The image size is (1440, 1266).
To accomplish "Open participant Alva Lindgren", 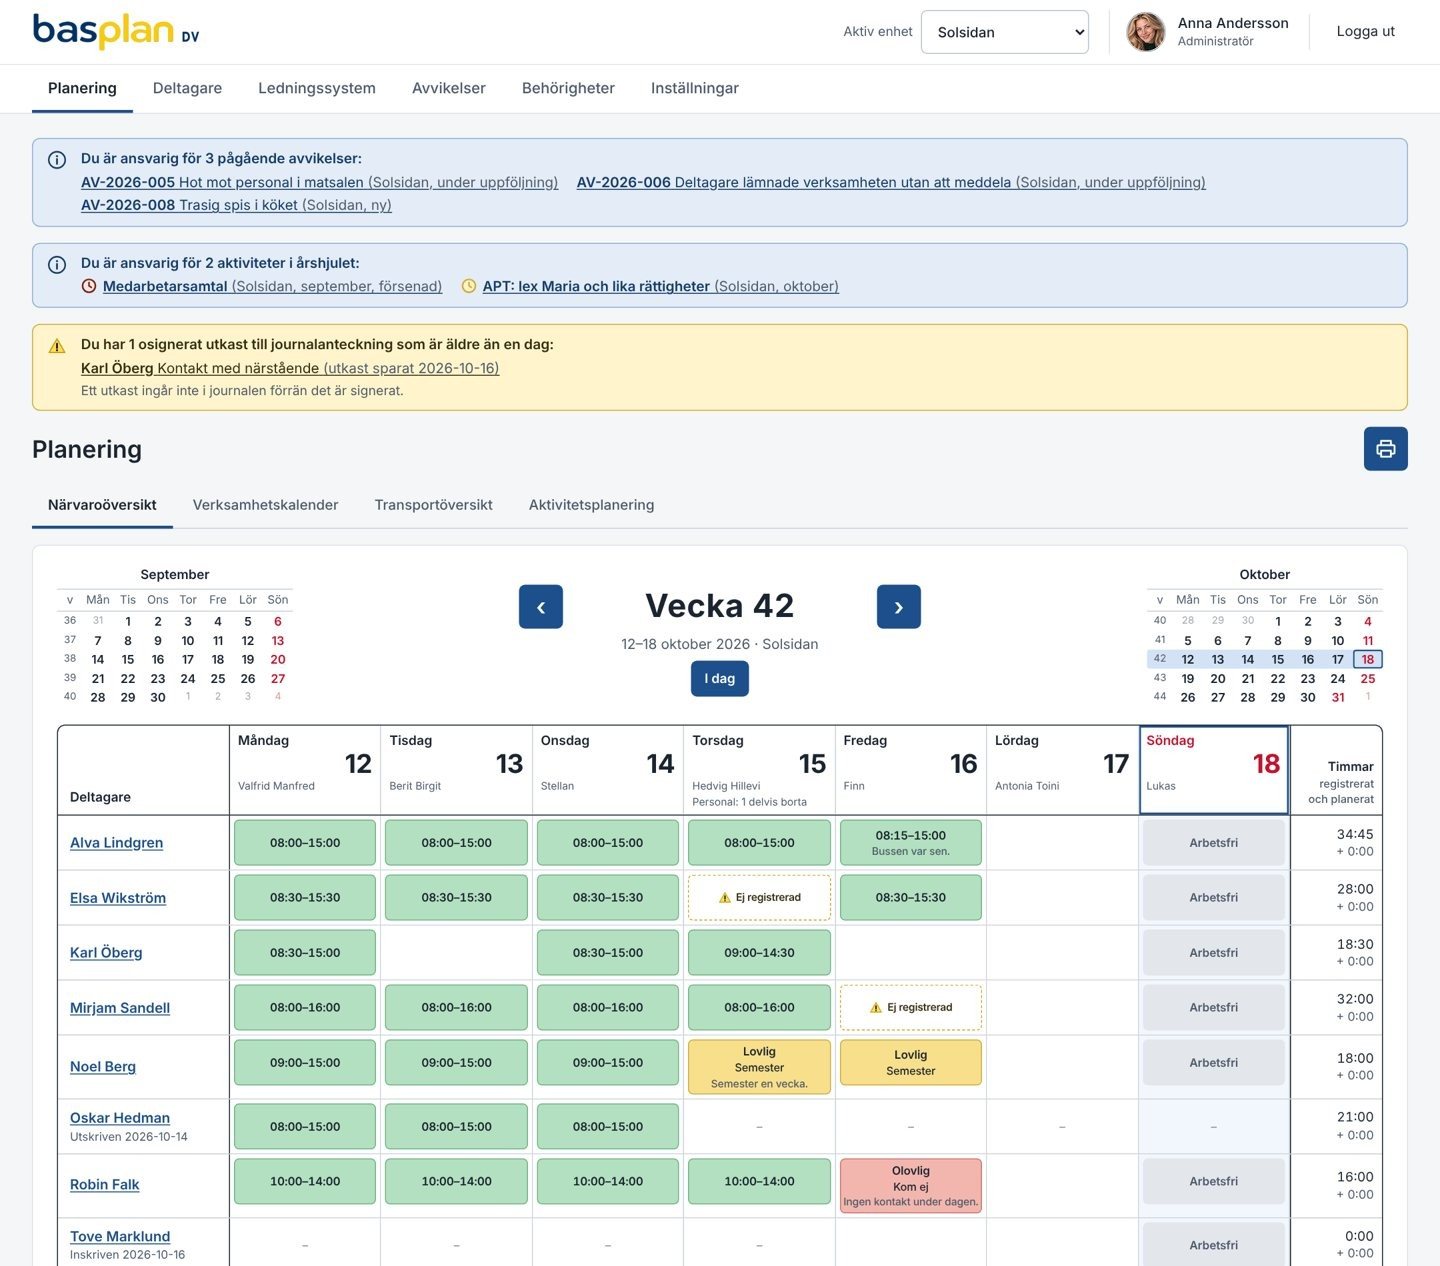I will pyautogui.click(x=116, y=843).
